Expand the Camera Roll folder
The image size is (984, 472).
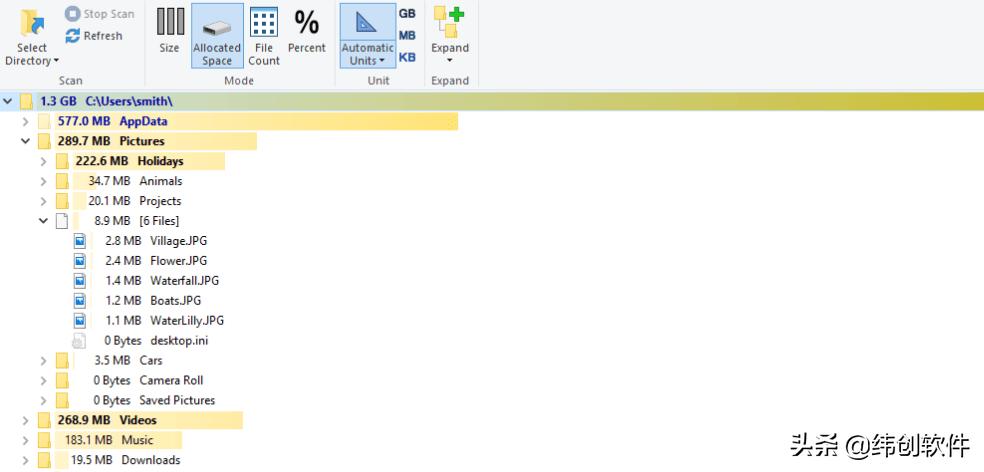coord(43,381)
